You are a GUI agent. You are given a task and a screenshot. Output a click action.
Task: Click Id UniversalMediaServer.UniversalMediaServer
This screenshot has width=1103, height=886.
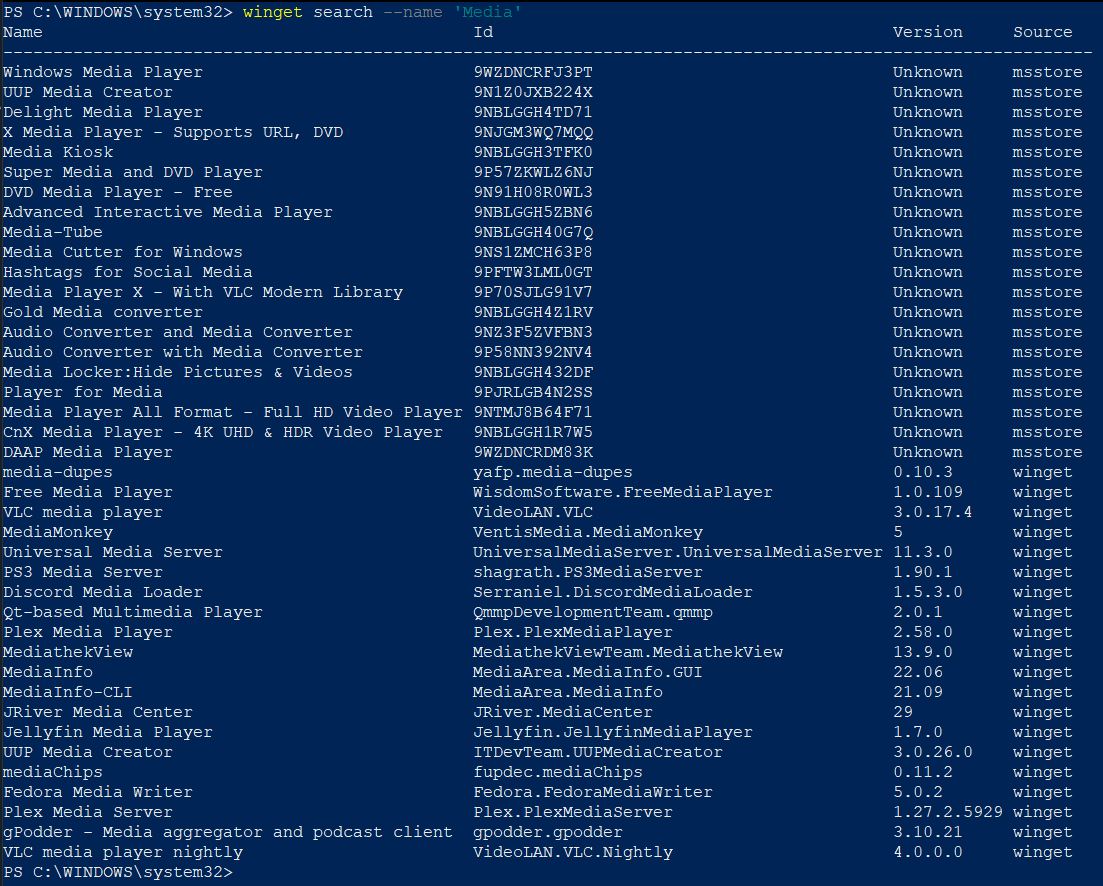pos(677,553)
